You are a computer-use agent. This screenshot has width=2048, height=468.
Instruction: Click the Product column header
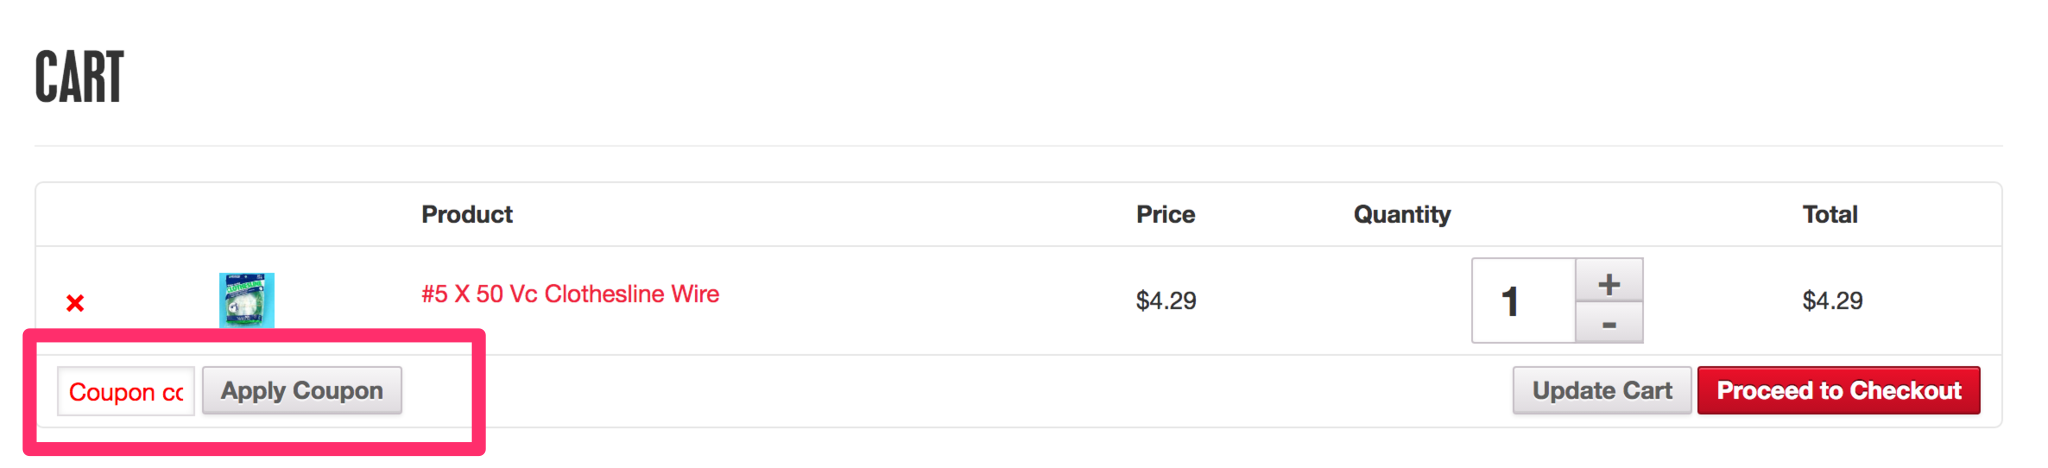coord(467,214)
